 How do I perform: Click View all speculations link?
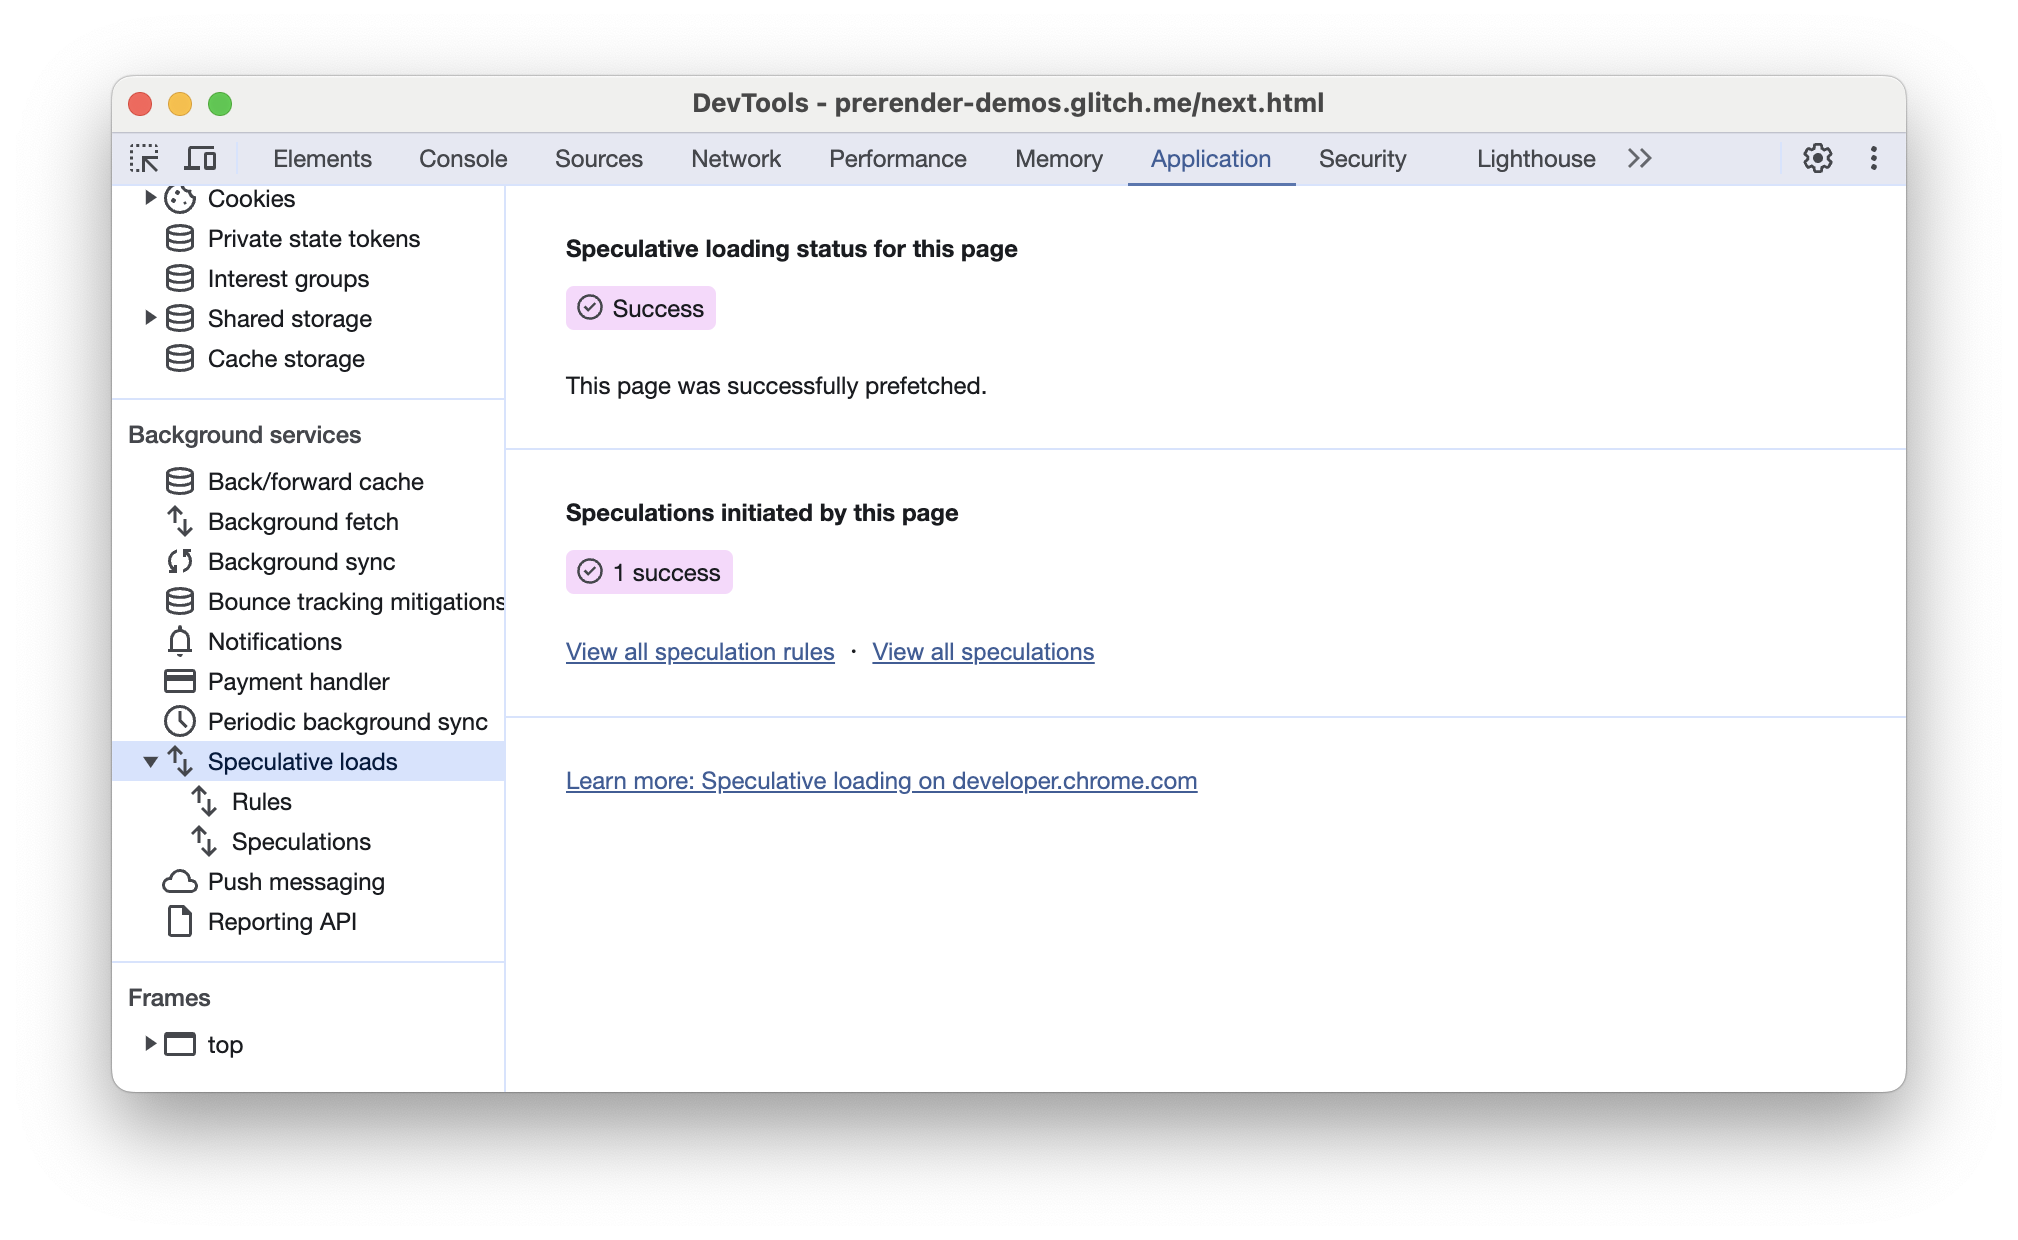click(983, 652)
